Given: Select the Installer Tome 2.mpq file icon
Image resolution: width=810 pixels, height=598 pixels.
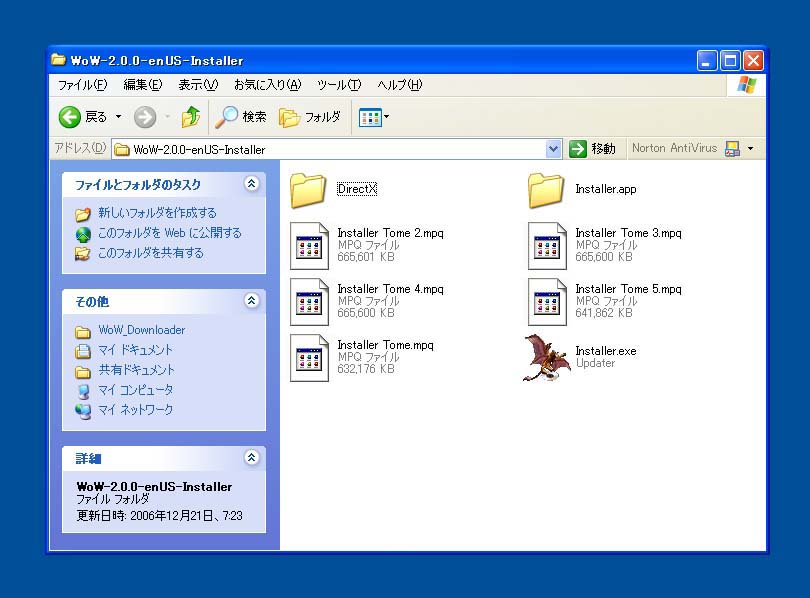Looking at the screenshot, I should click(309, 246).
